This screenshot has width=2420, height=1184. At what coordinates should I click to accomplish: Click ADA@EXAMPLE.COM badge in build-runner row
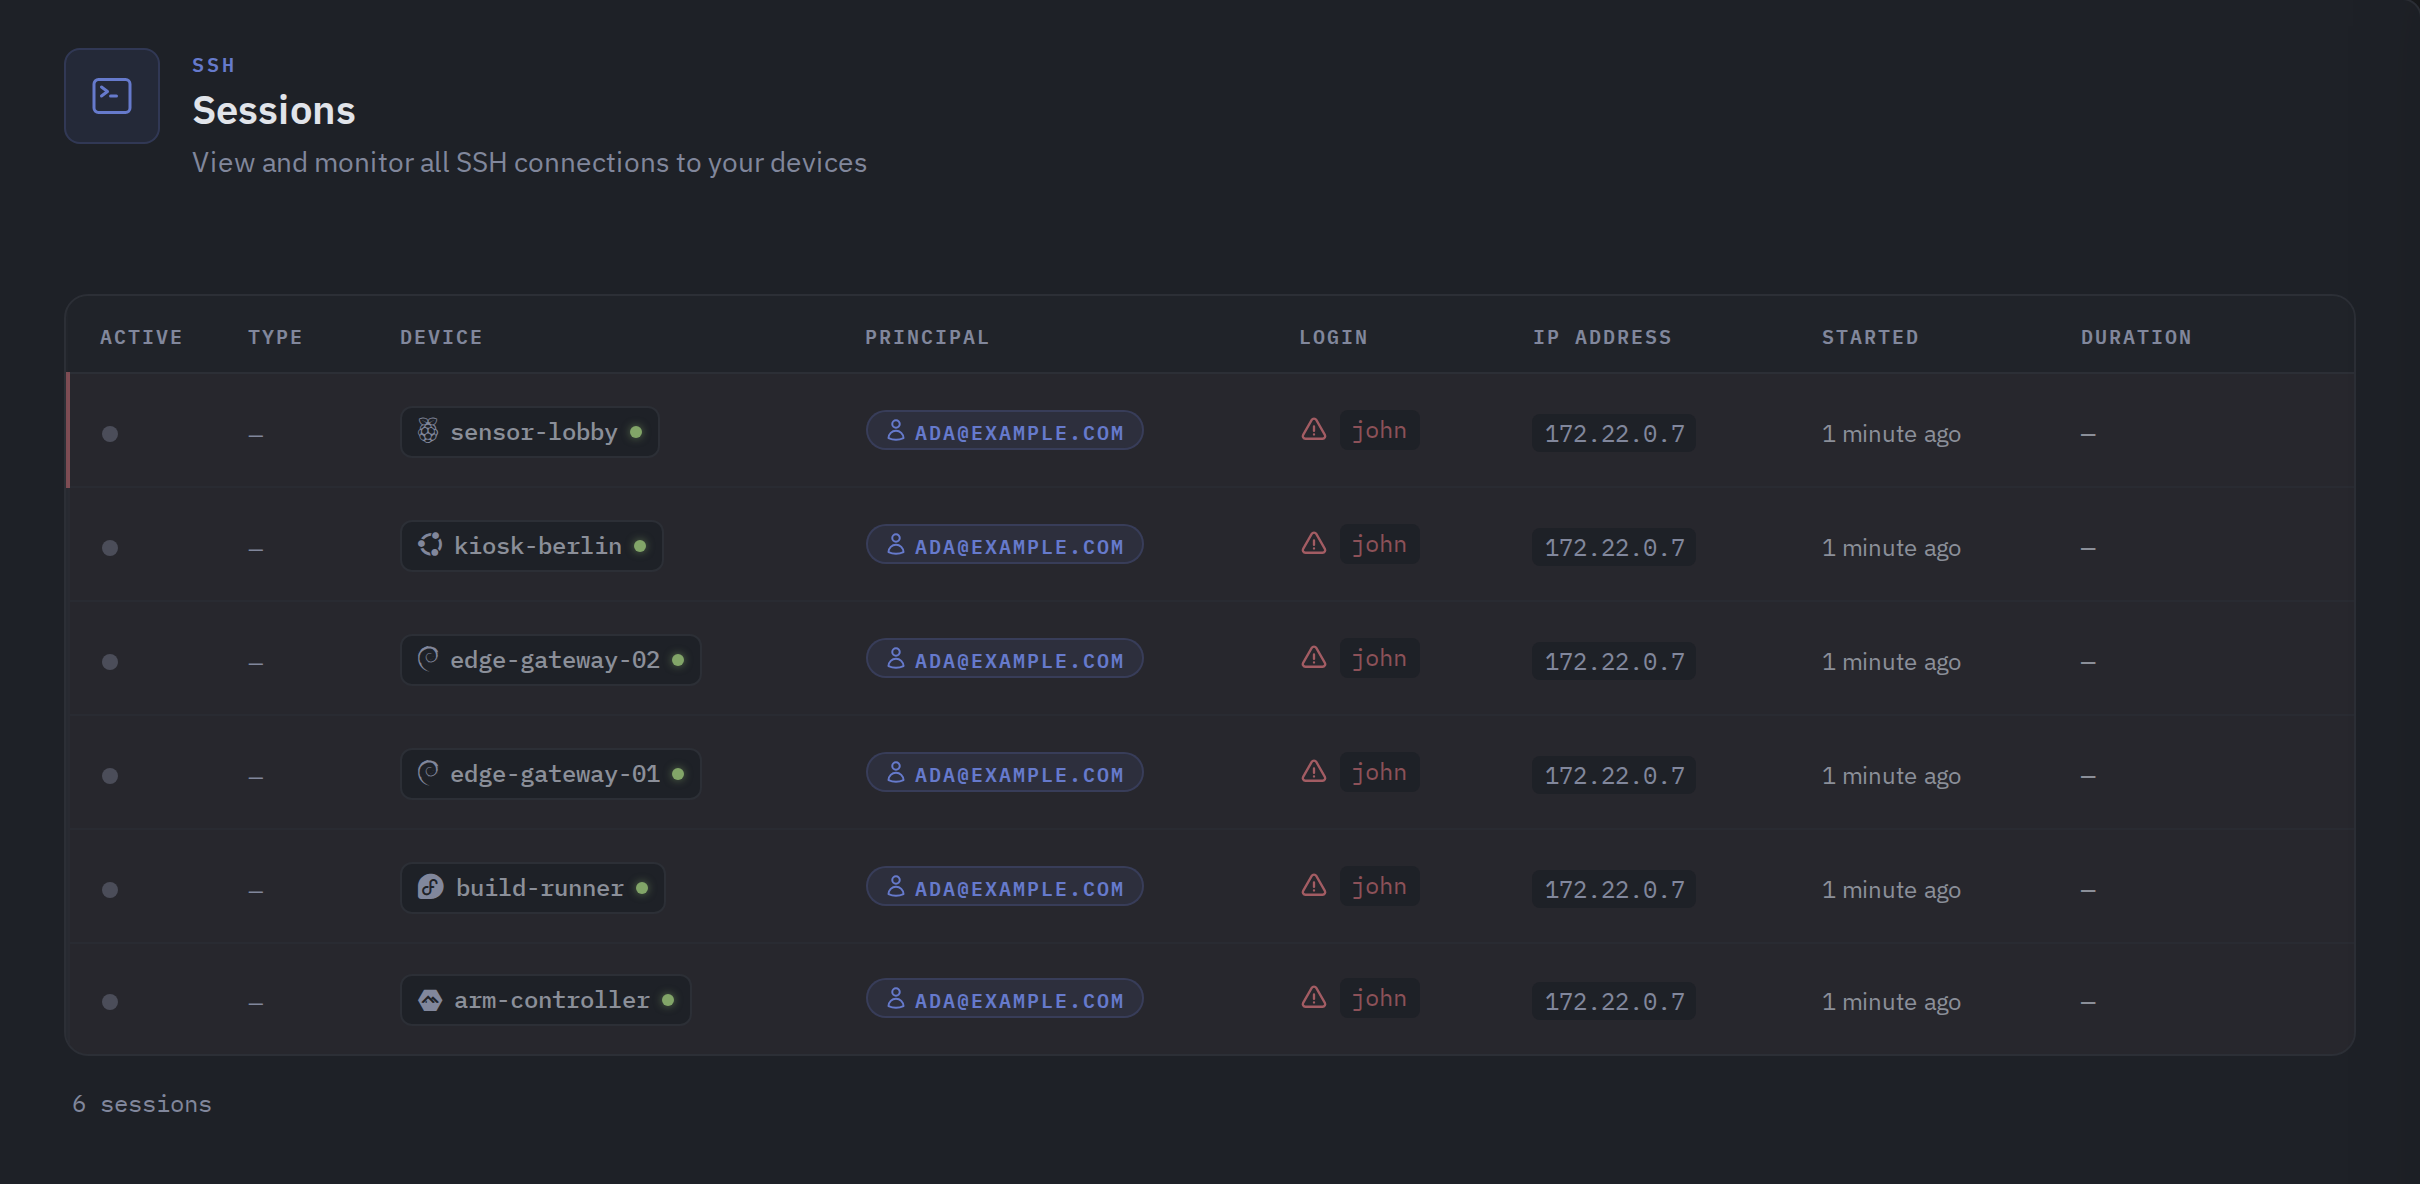coord(1005,887)
